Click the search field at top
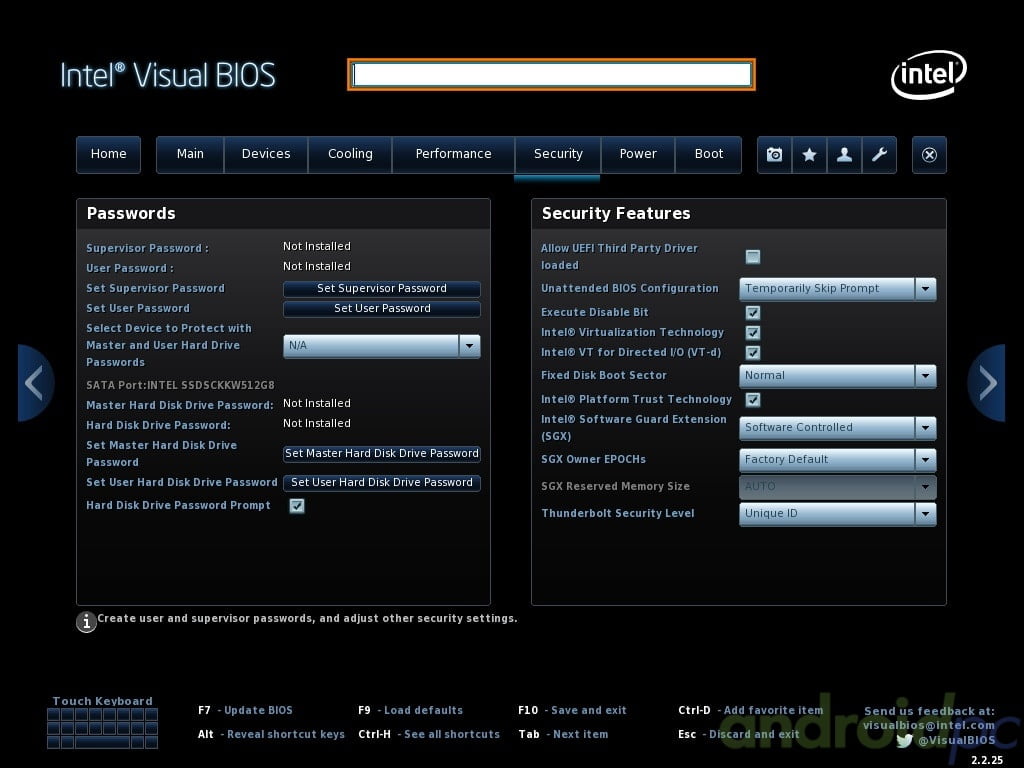Screen dimensions: 1024x768 (551, 75)
